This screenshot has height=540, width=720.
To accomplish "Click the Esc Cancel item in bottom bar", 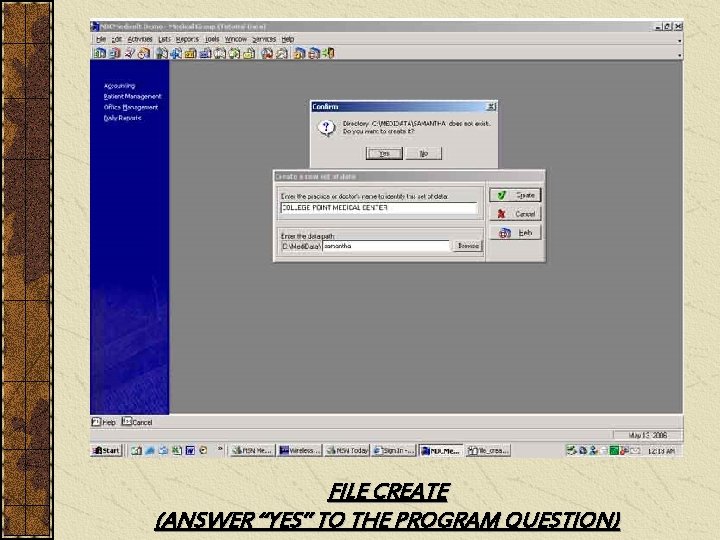I will [137, 422].
